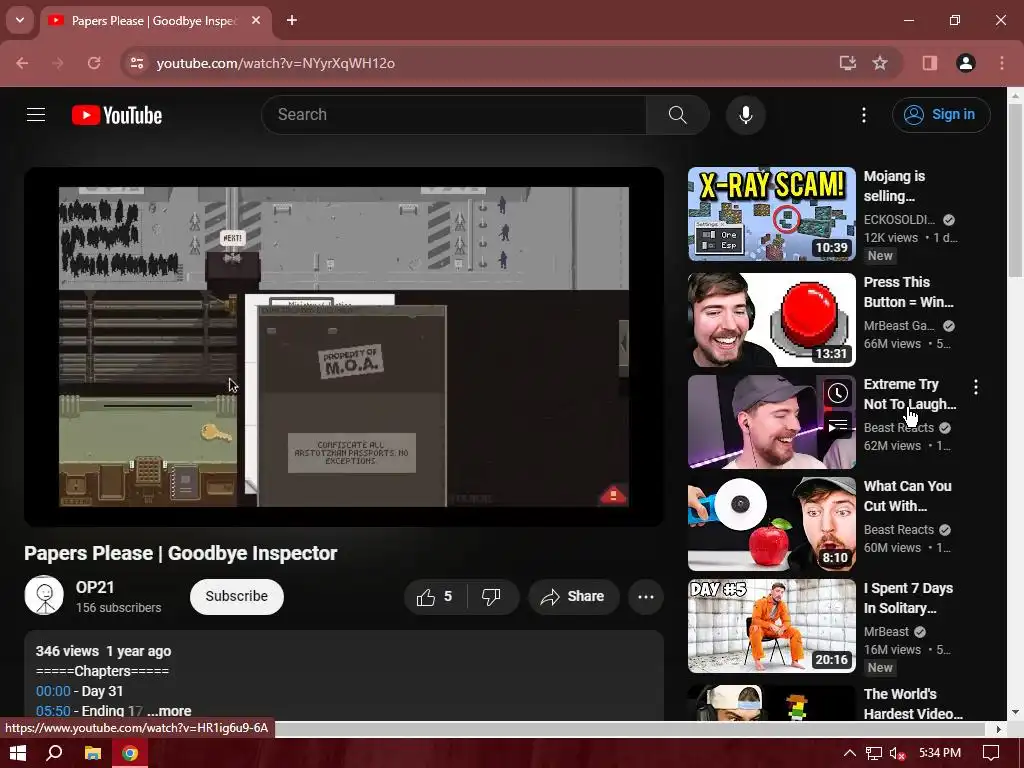The width and height of the screenshot is (1024, 768).
Task: Reload the YouTube page
Action: [x=94, y=63]
